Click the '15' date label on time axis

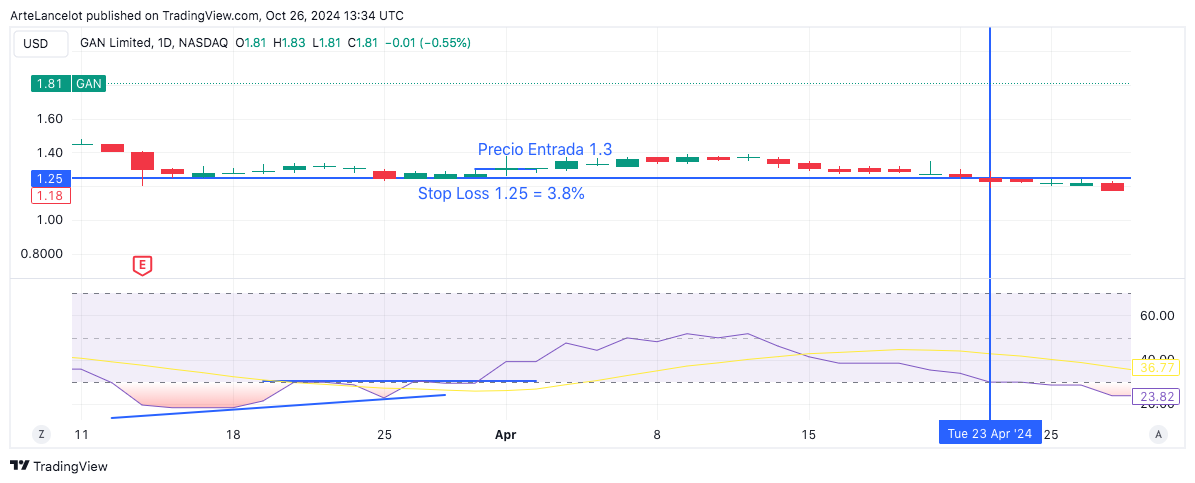(x=809, y=434)
